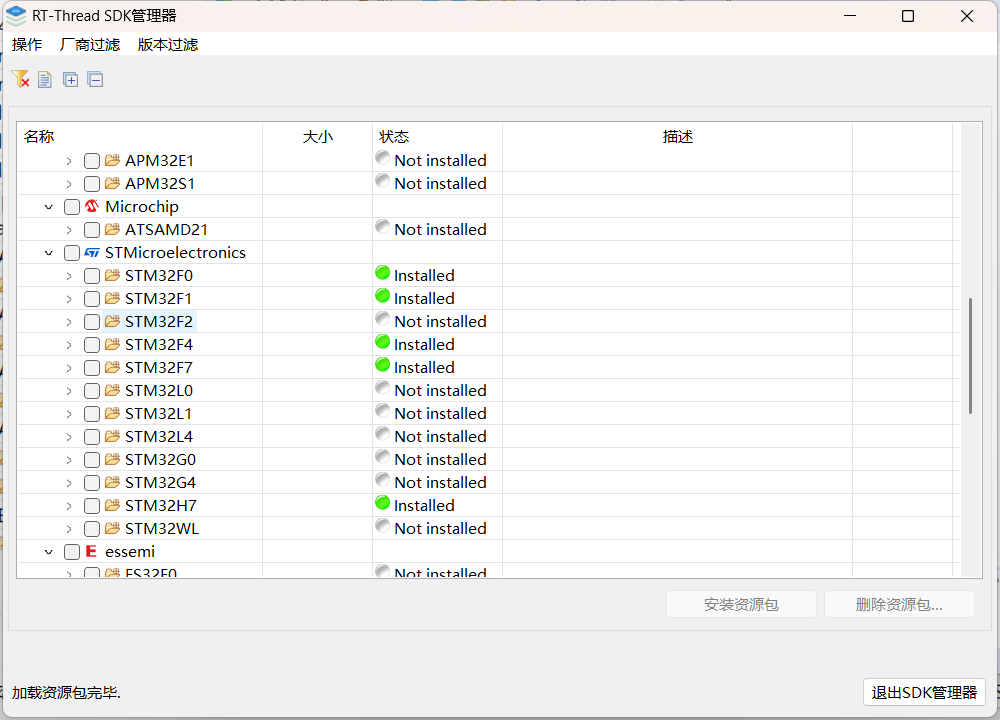Click the 退出SDK管理器 button
Image resolution: width=1000 pixels, height=720 pixels.
click(923, 693)
